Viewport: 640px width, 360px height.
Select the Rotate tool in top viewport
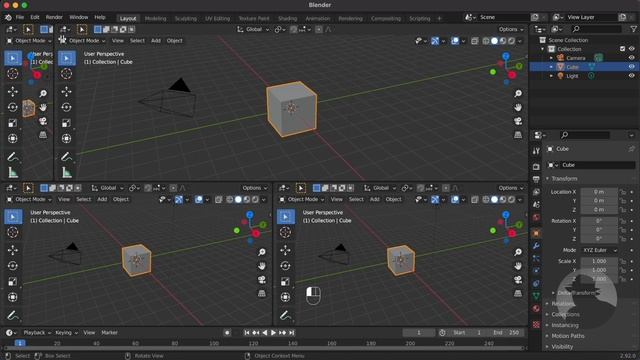pos(67,107)
